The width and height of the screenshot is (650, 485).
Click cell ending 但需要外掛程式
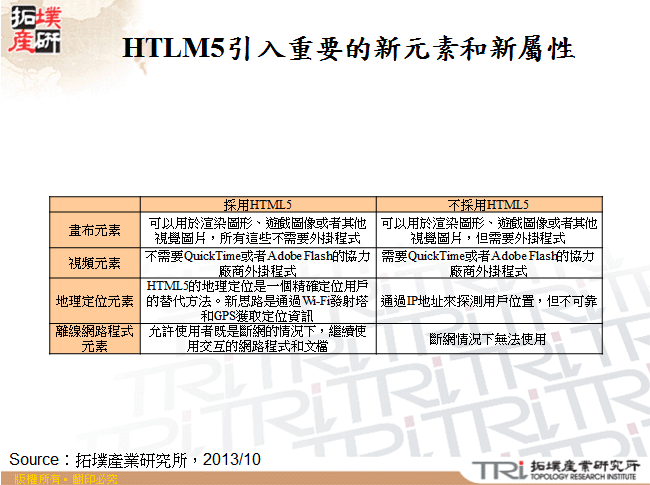pos(489,230)
